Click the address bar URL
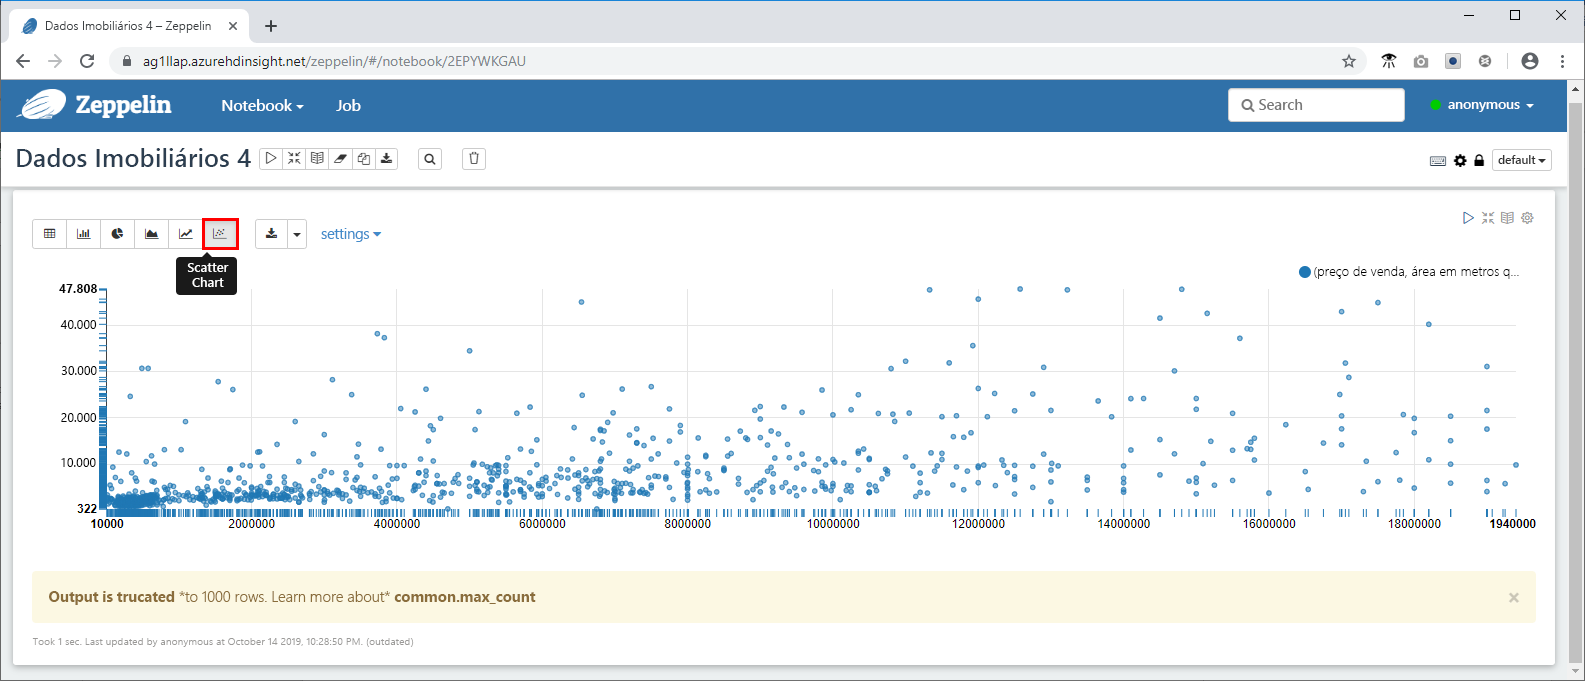Image resolution: width=1585 pixels, height=681 pixels. 334,61
